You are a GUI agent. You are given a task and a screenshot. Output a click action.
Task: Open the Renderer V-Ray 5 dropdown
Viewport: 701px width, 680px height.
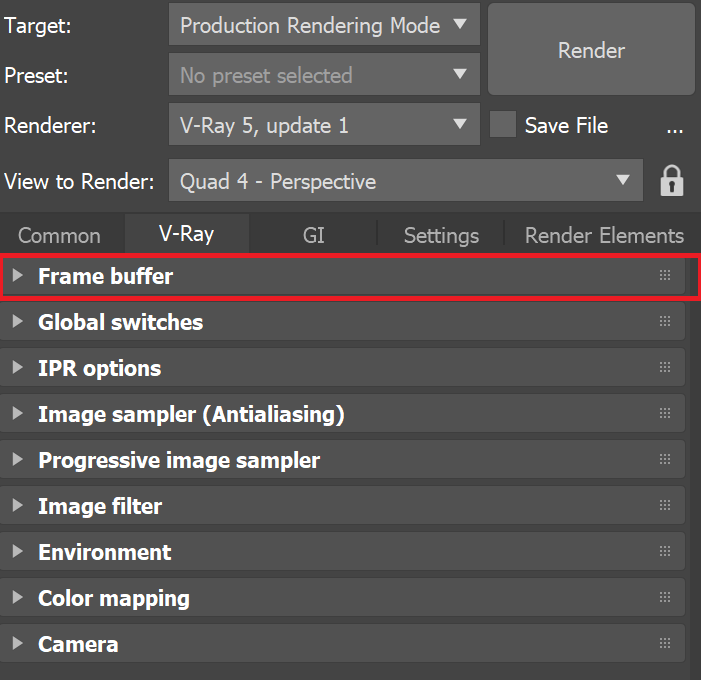pyautogui.click(x=323, y=125)
